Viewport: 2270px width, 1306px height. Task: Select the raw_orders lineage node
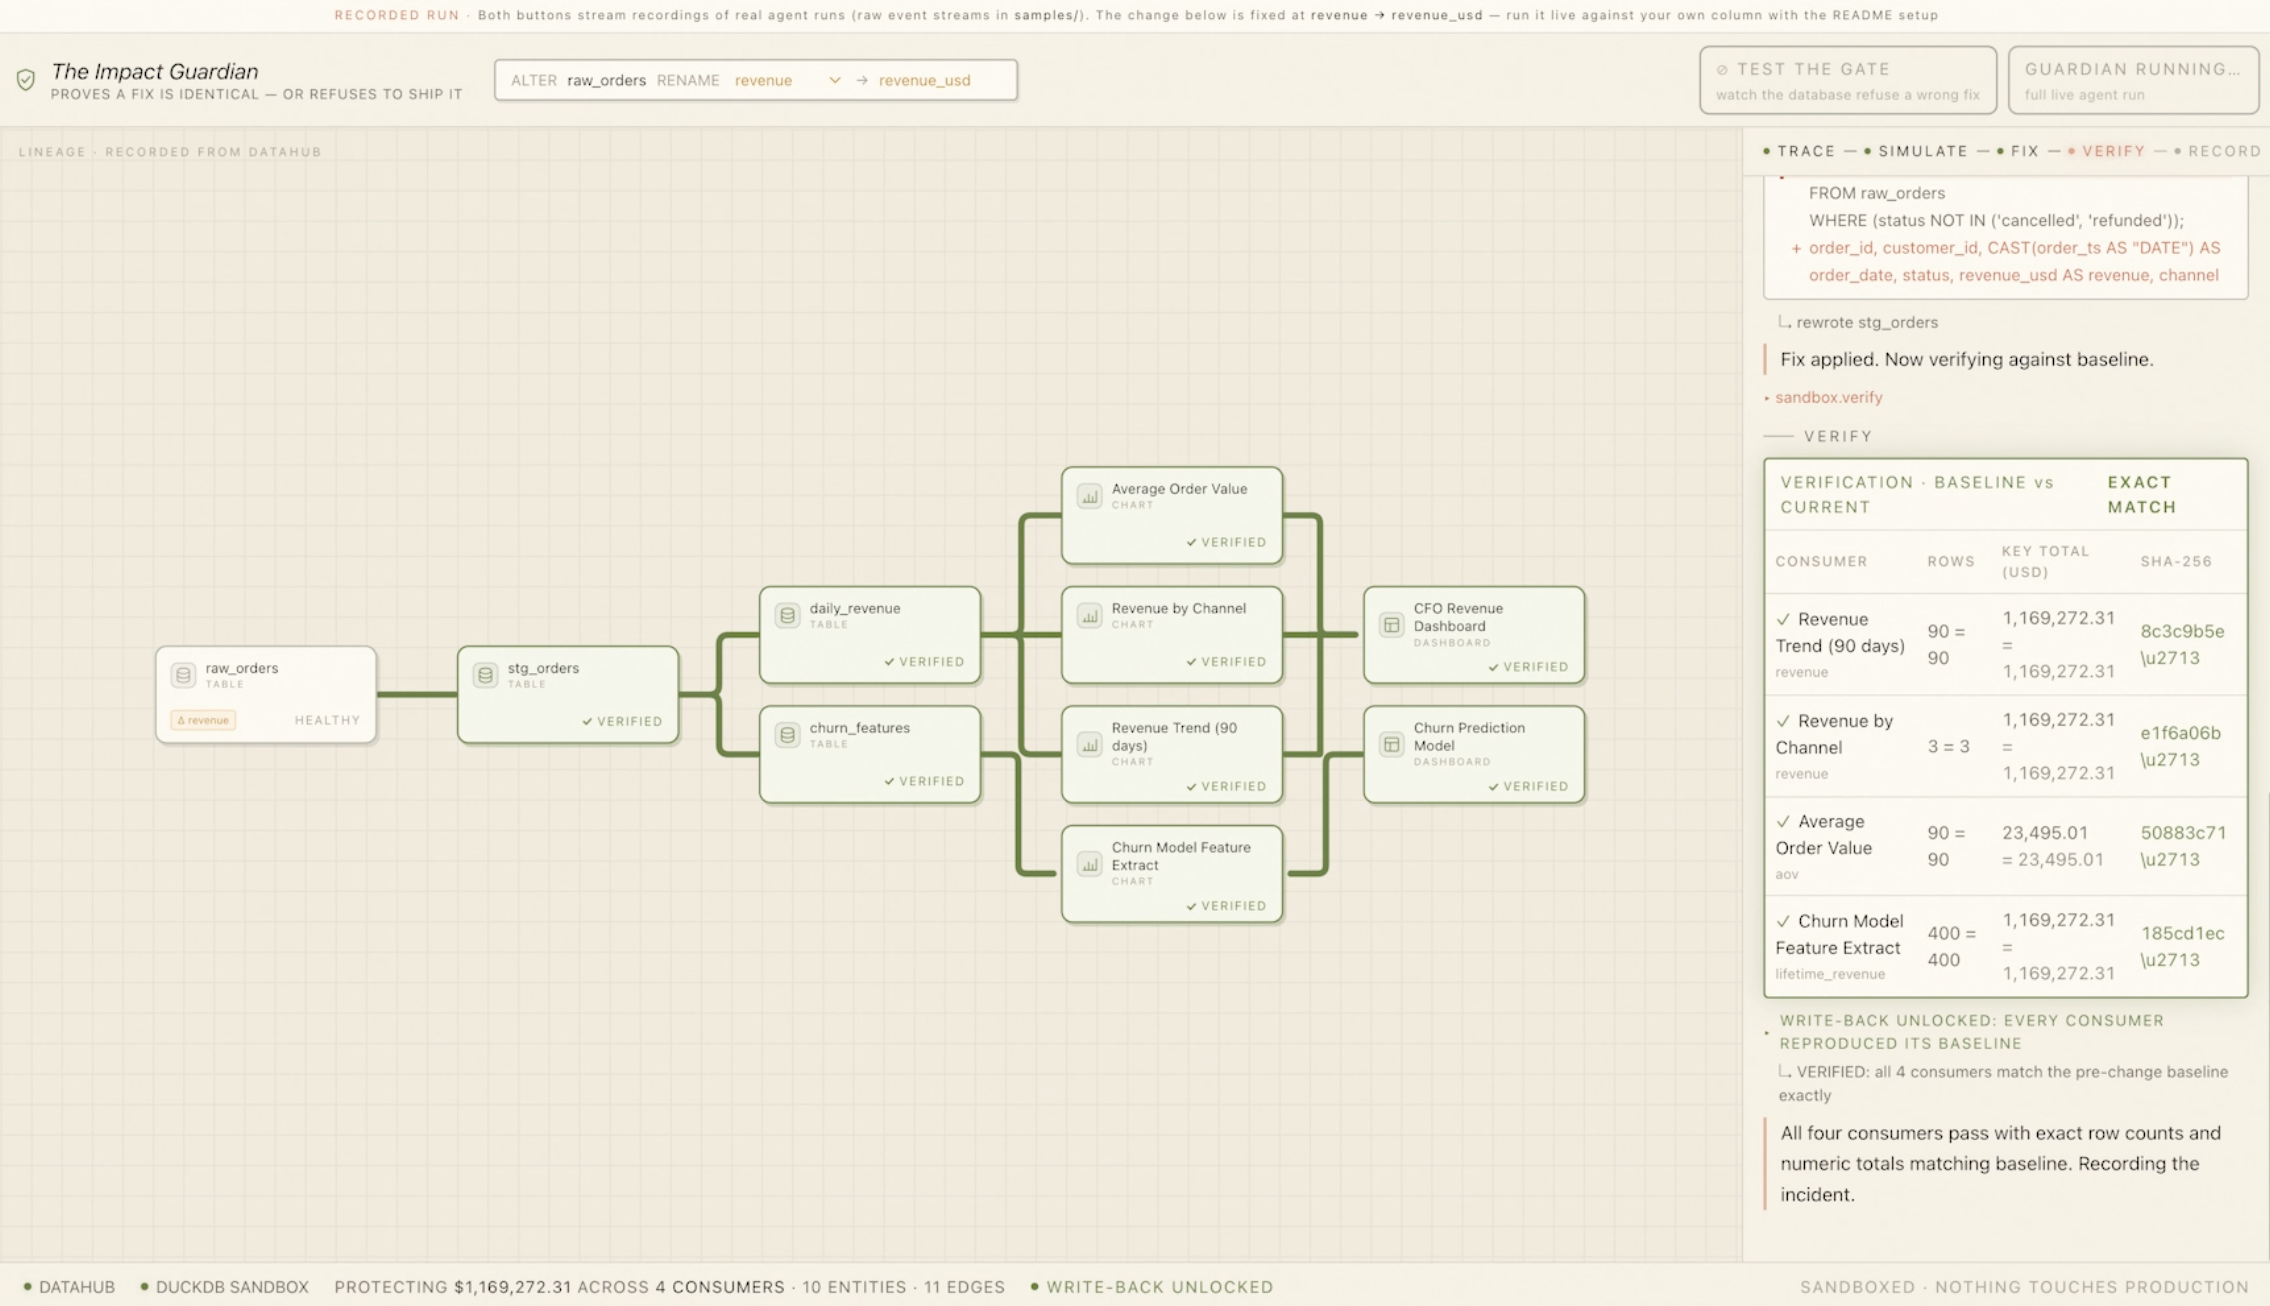coord(266,695)
